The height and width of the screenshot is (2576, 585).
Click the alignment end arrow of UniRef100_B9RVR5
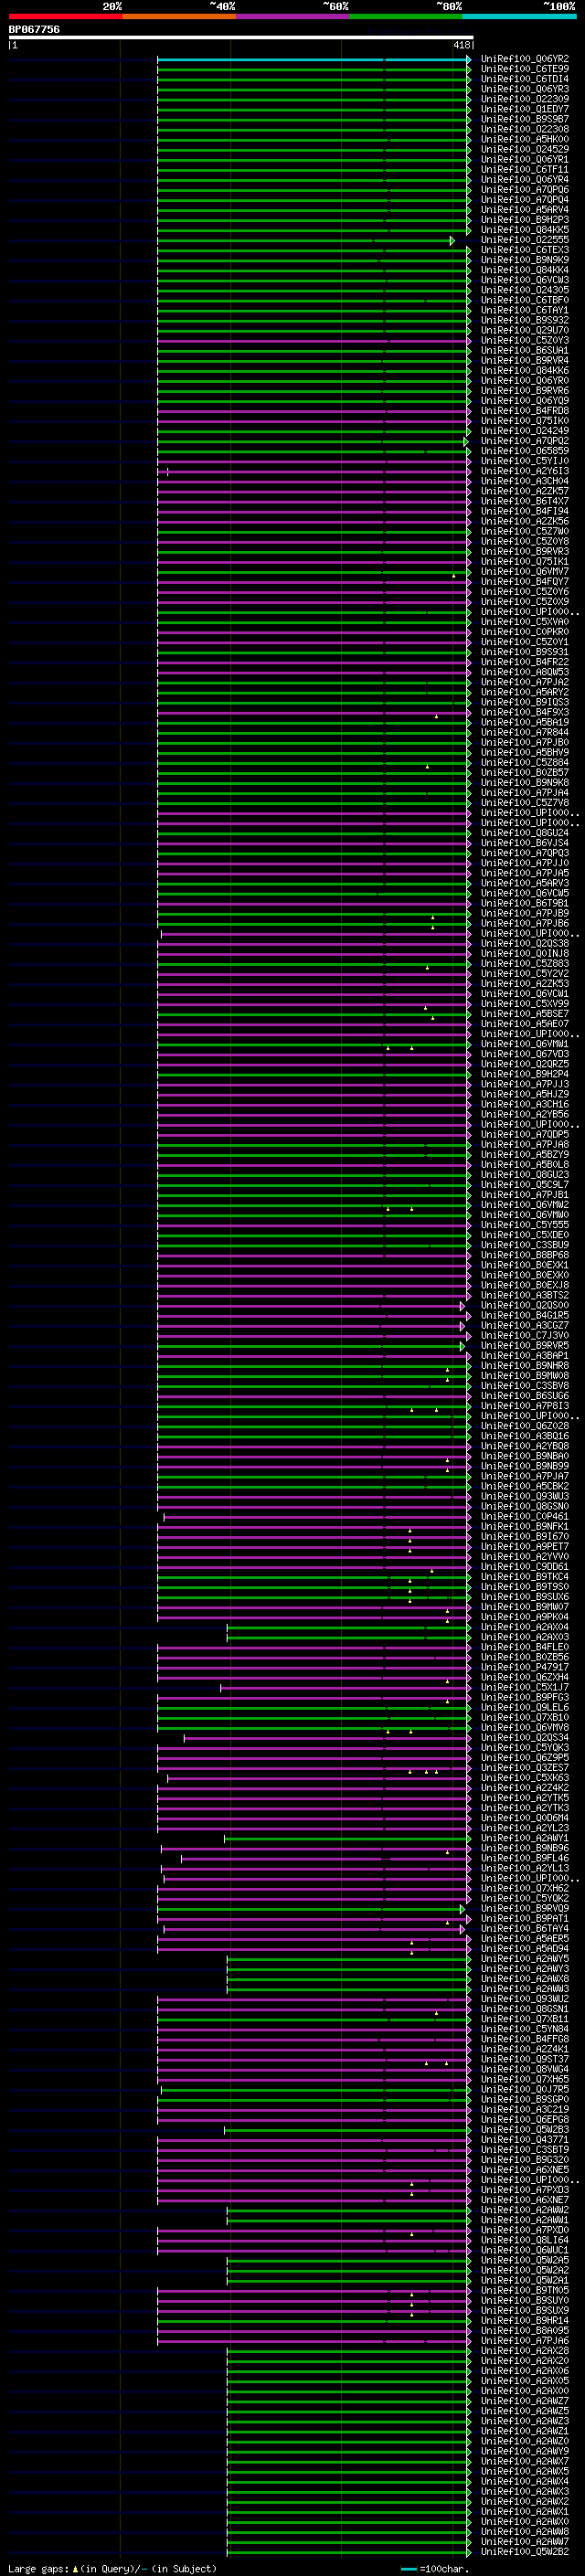tap(462, 1346)
